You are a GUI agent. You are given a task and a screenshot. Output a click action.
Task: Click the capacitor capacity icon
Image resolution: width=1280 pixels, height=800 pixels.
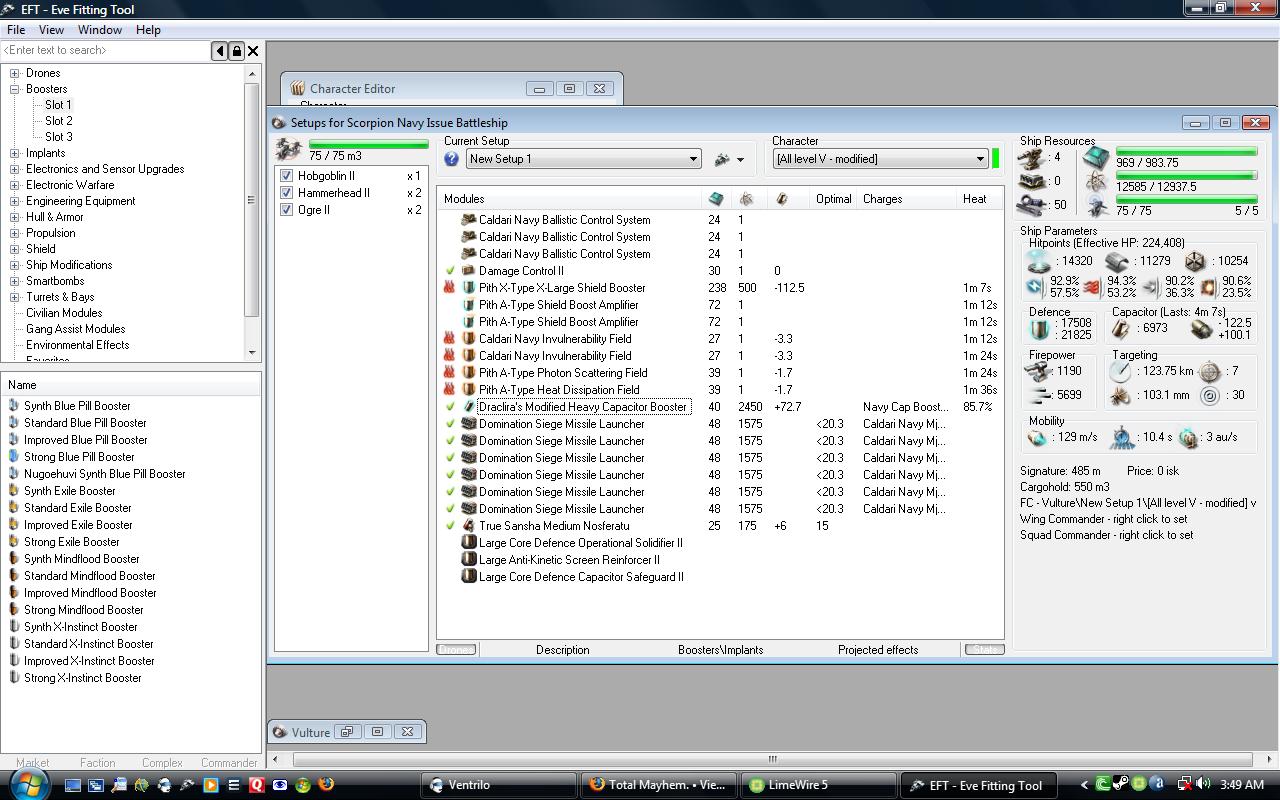(1122, 328)
